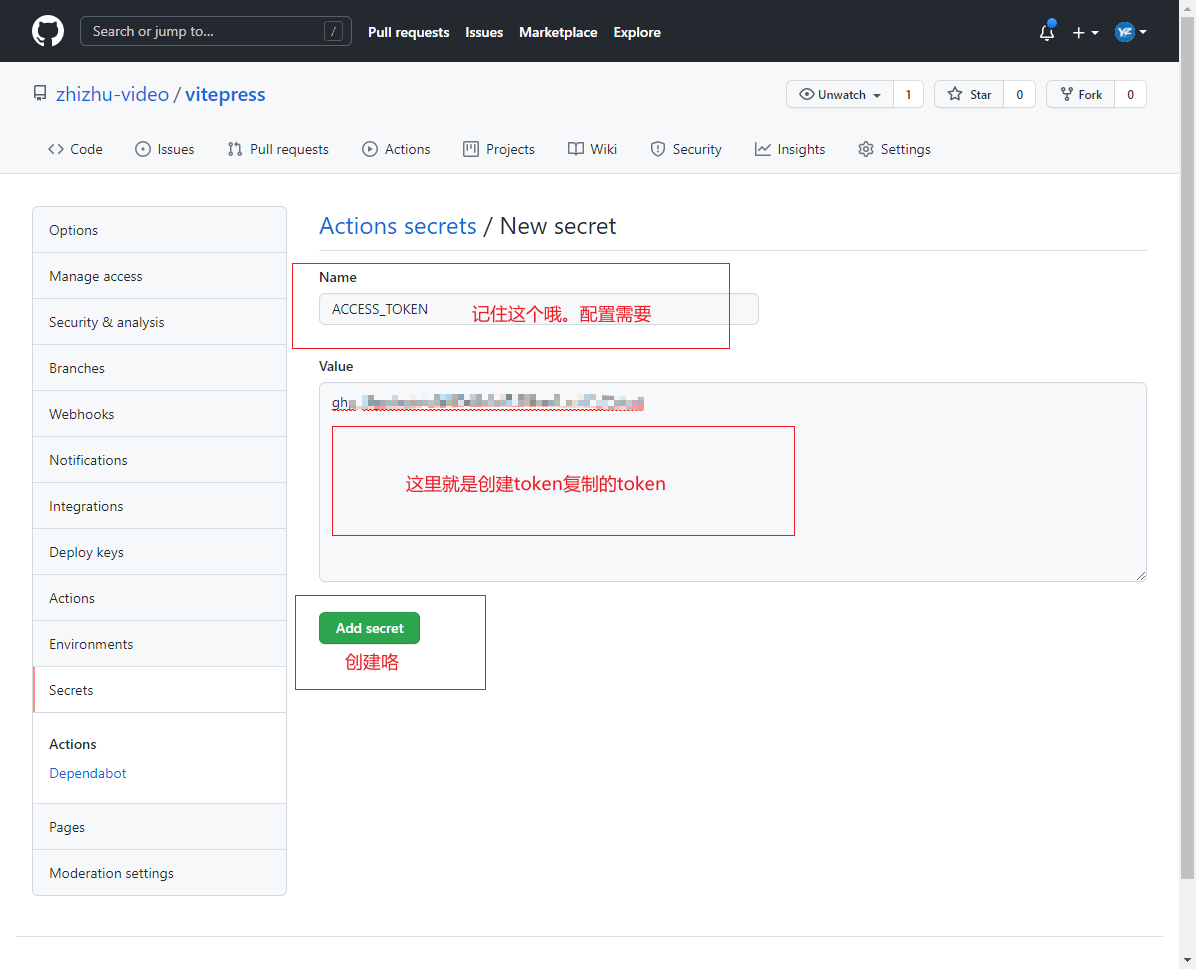Image resolution: width=1196 pixels, height=969 pixels.
Task: Go to GitHub home via Octocat logo
Action: (x=48, y=31)
